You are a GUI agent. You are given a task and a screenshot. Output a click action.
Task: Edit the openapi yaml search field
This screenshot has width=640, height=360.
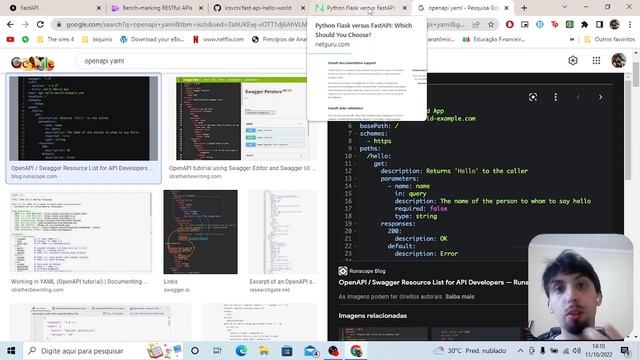point(192,61)
